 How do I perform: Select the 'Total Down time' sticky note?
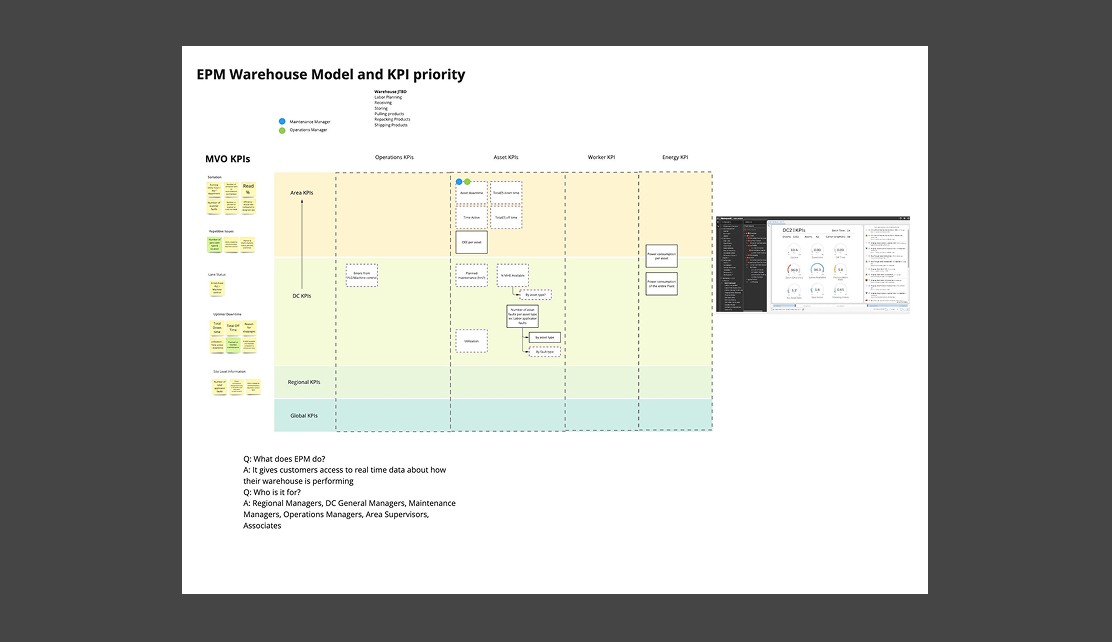217,328
